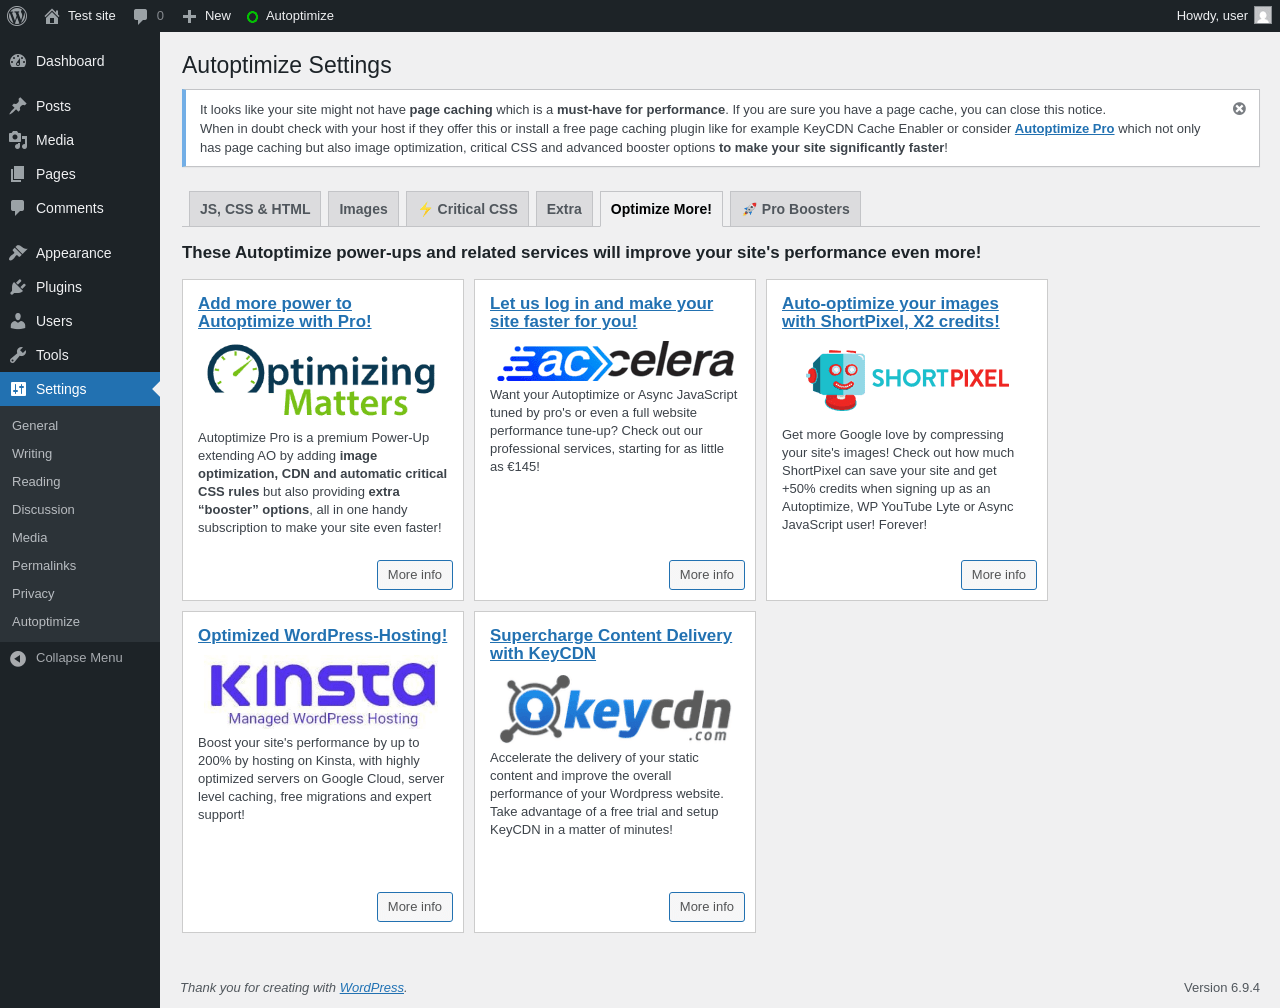1280x1008 pixels.
Task: Click the green Autoptimize status circle icon
Action: (252, 17)
